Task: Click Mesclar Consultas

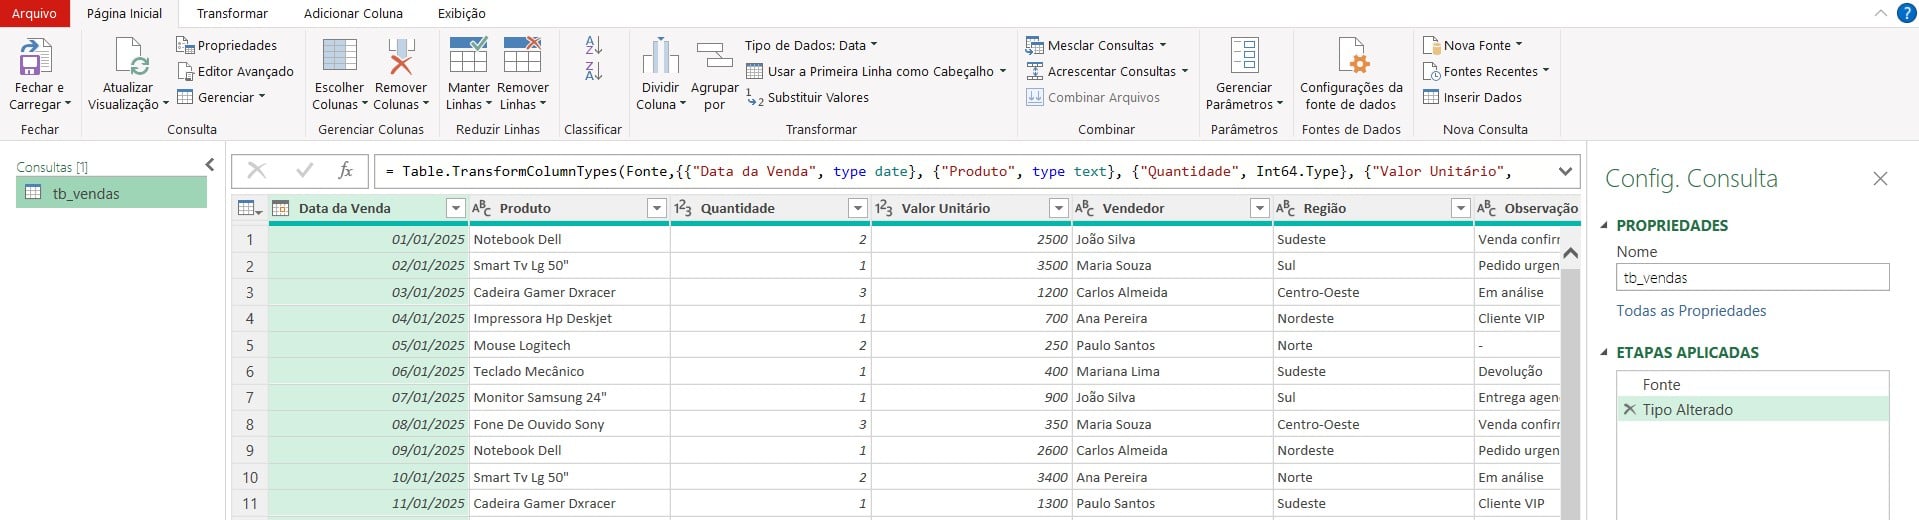Action: pos(1096,45)
